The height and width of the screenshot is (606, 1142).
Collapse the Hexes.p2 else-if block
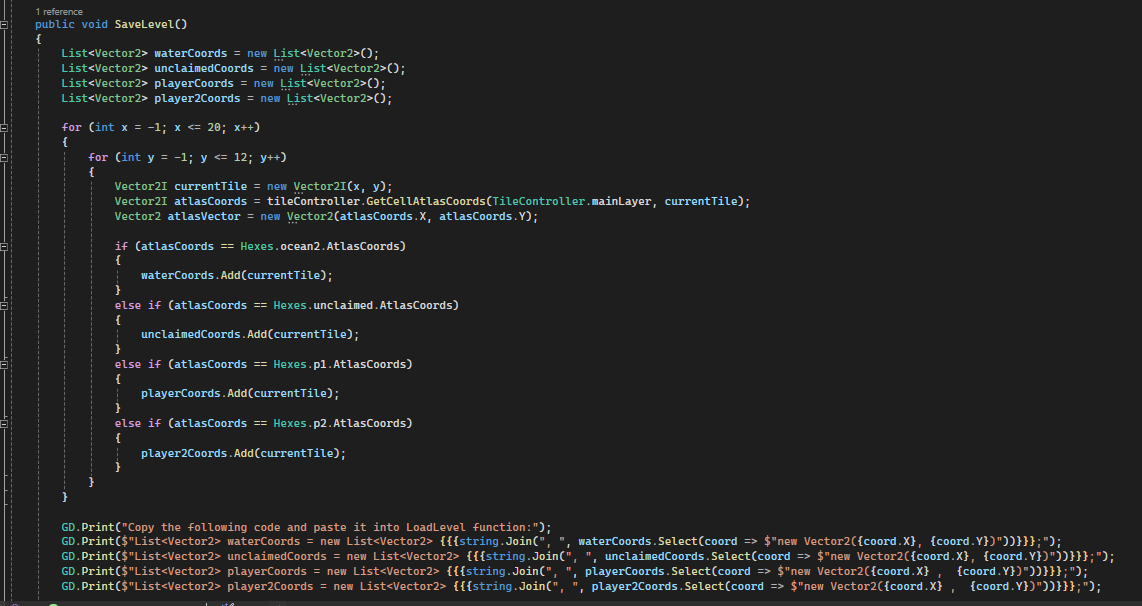point(5,423)
